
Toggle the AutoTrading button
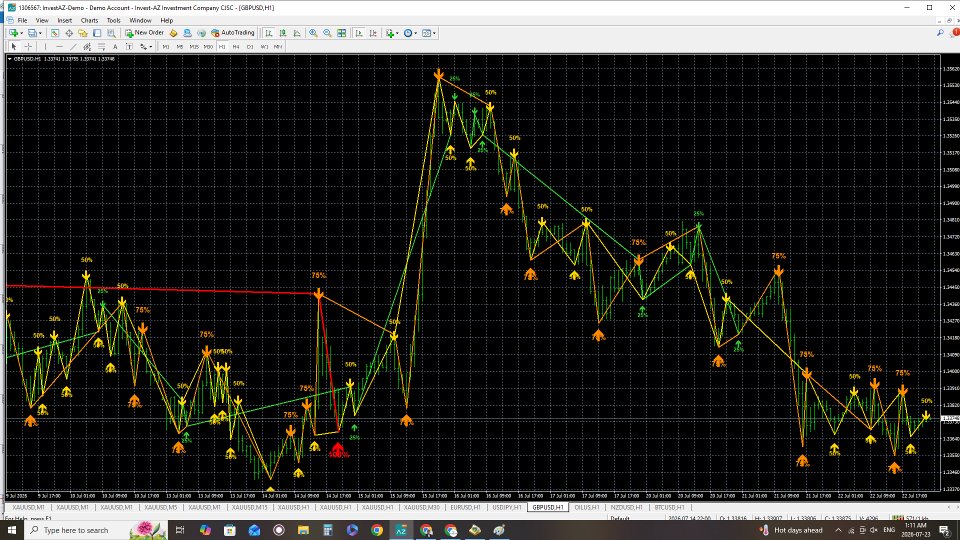[233, 33]
